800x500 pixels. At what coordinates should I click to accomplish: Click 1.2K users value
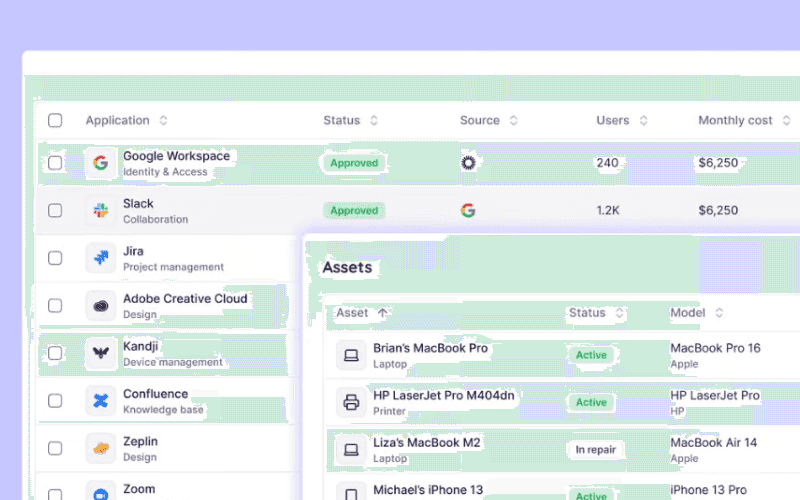[608, 210]
